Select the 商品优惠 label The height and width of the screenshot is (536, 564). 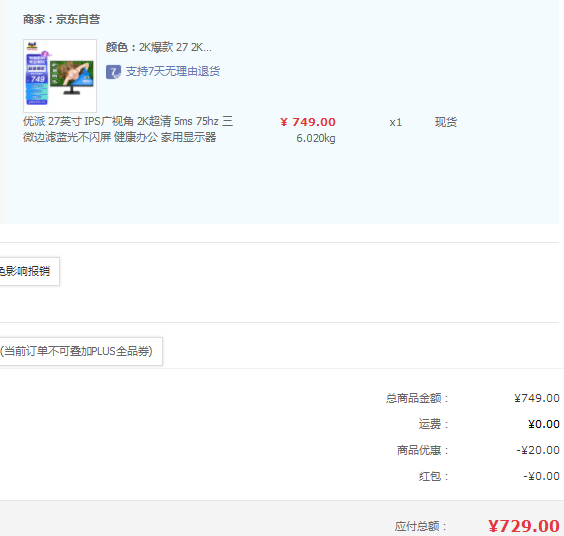[x=423, y=450]
